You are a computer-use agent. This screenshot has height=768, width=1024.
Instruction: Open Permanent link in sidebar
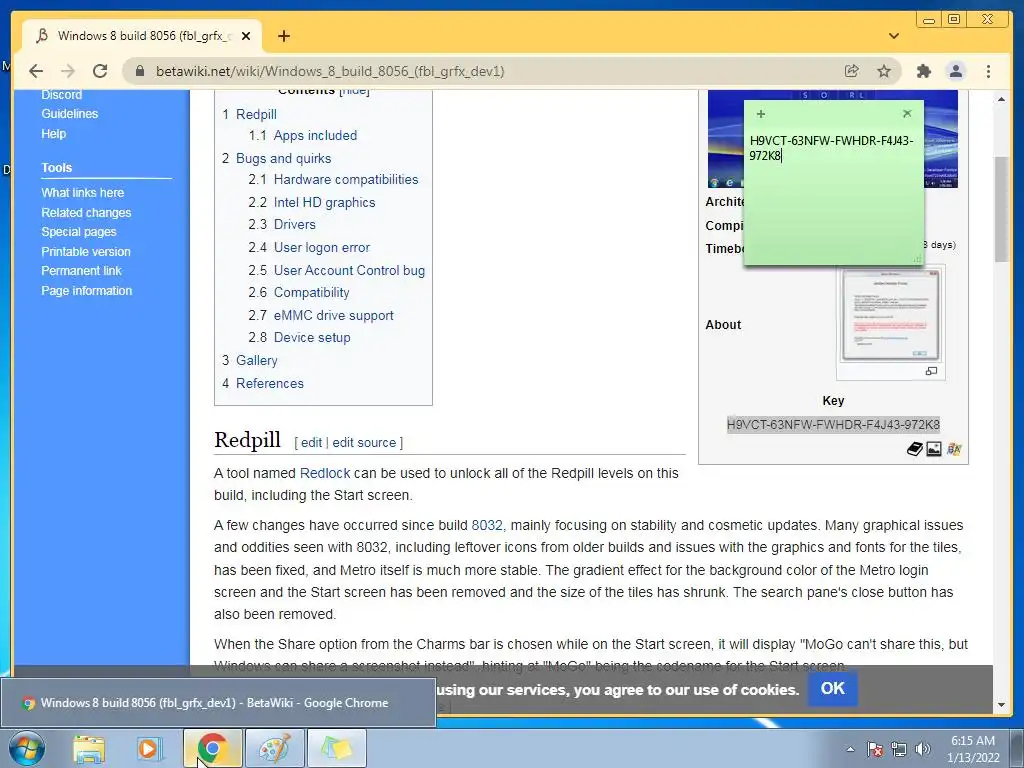coord(81,270)
